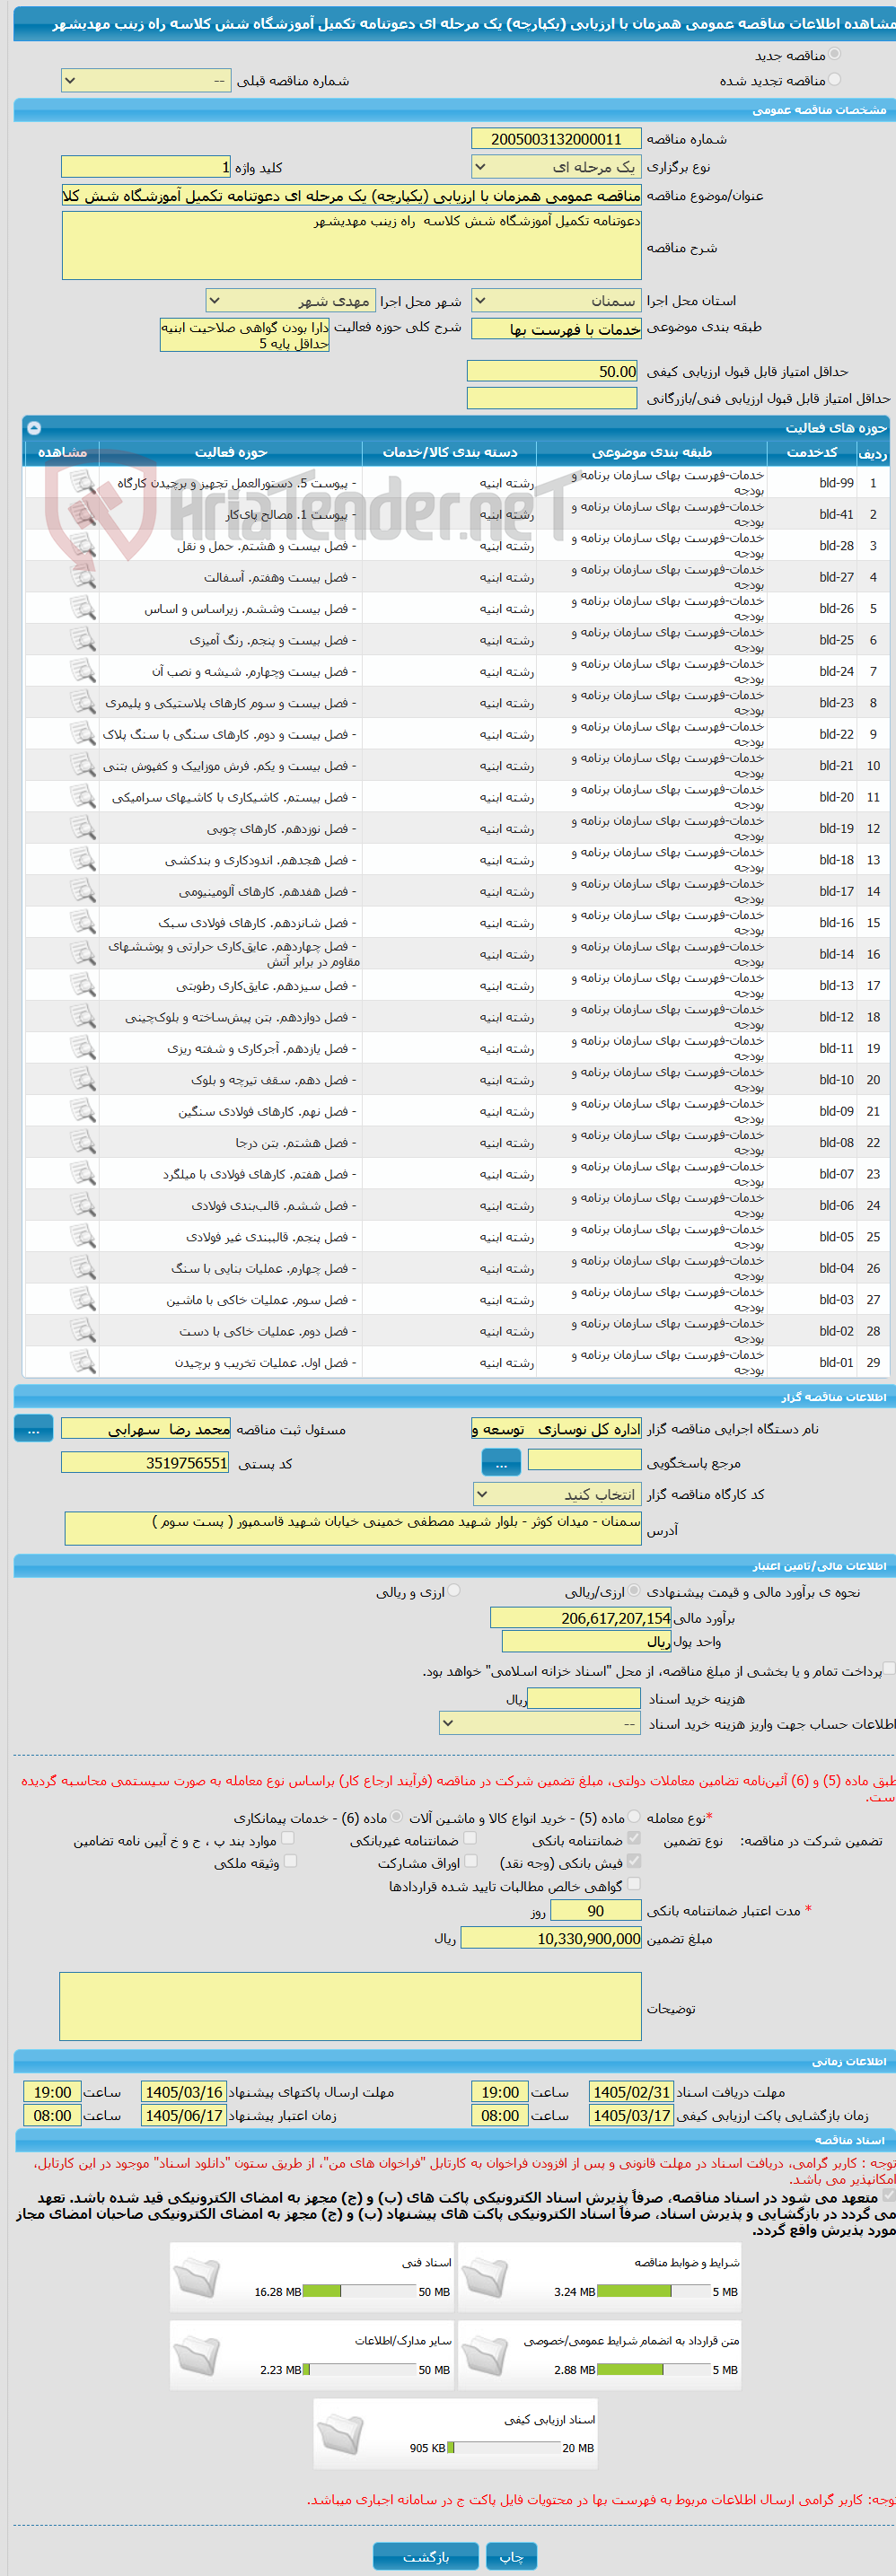
Task: Click the توضیحات text area
Action: pos(351,2006)
